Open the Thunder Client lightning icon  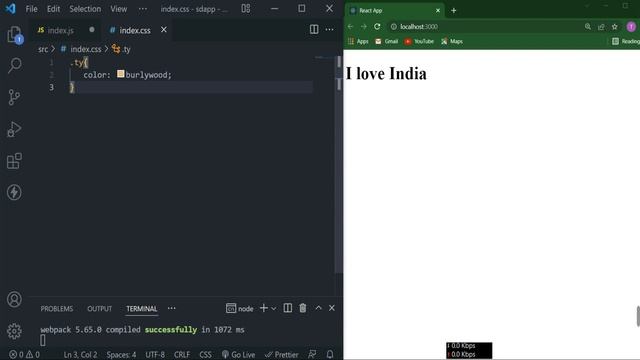pos(14,192)
